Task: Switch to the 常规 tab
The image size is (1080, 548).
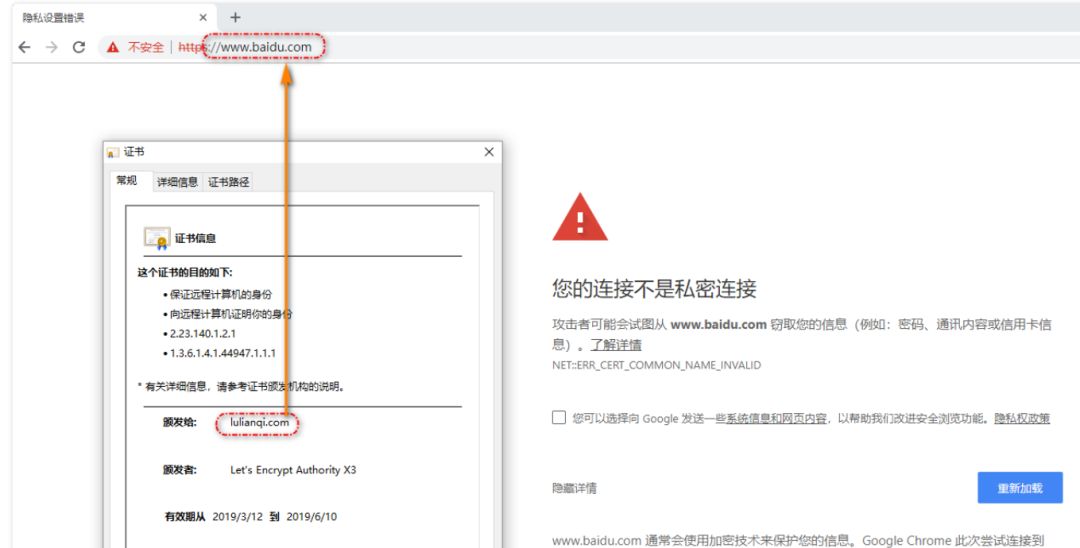Action: pyautogui.click(x=127, y=180)
